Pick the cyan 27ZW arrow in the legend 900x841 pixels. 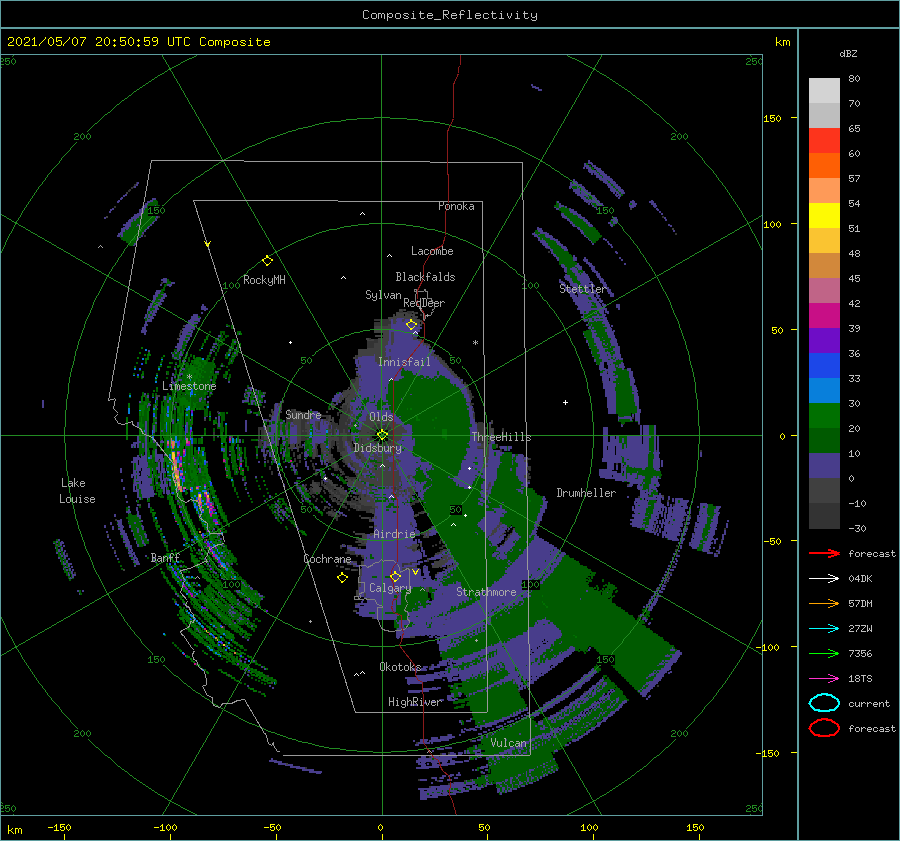(x=824, y=629)
